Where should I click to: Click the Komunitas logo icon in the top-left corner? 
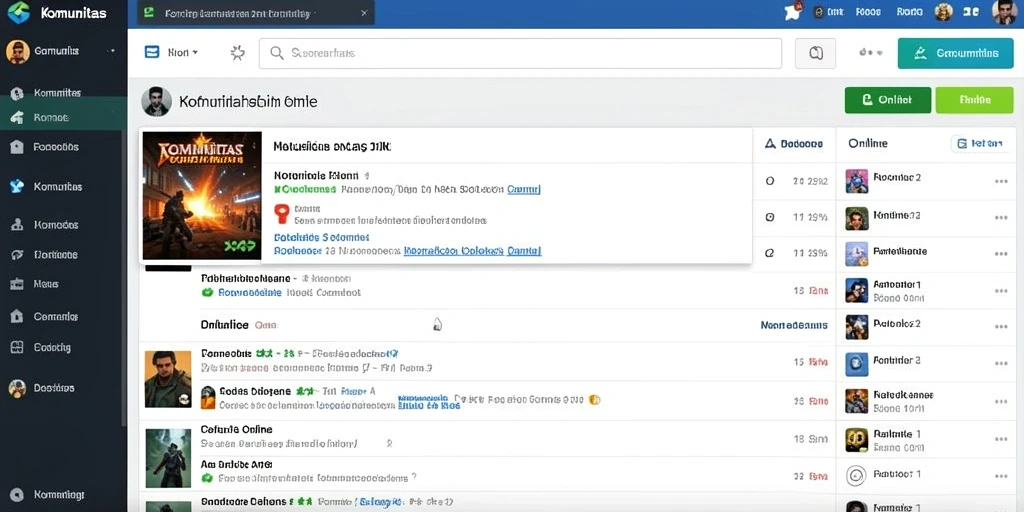click(x=18, y=12)
